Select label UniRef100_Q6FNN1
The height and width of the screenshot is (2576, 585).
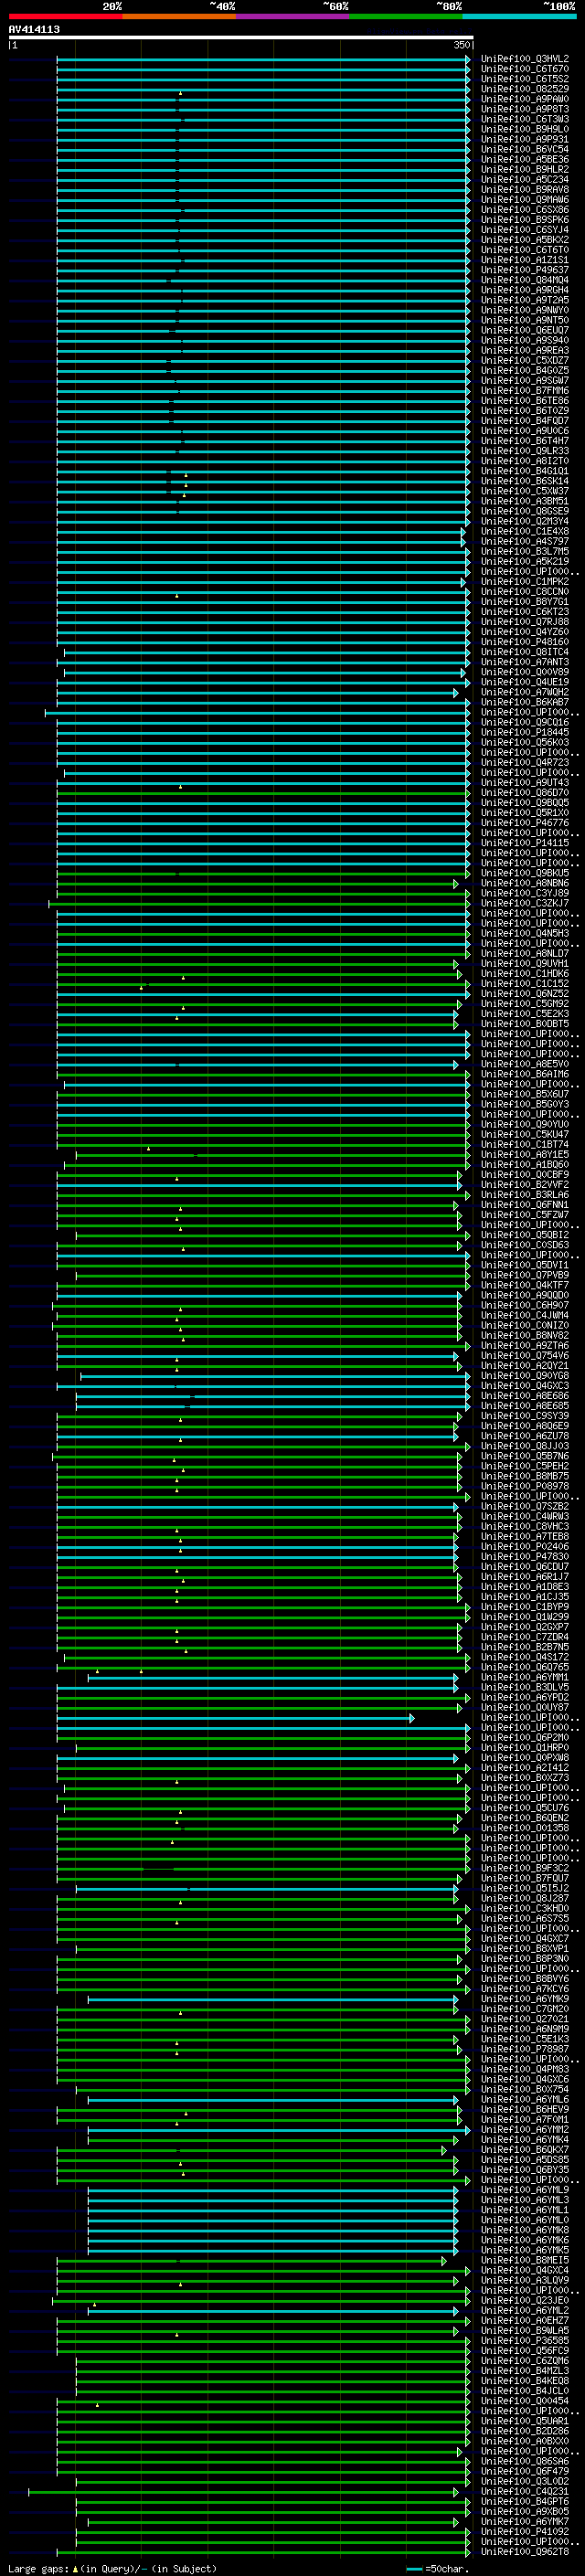point(525,1205)
